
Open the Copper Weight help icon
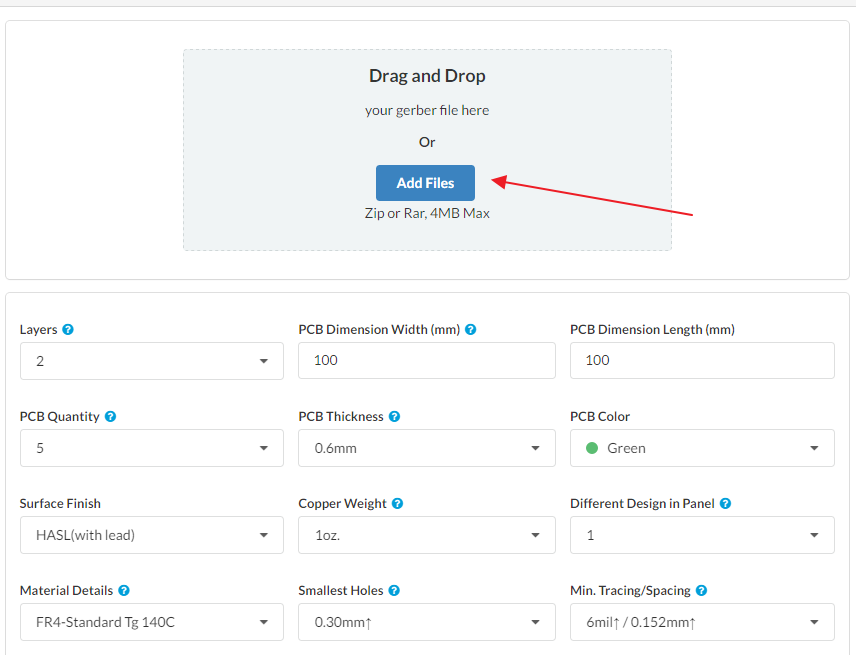tap(397, 503)
